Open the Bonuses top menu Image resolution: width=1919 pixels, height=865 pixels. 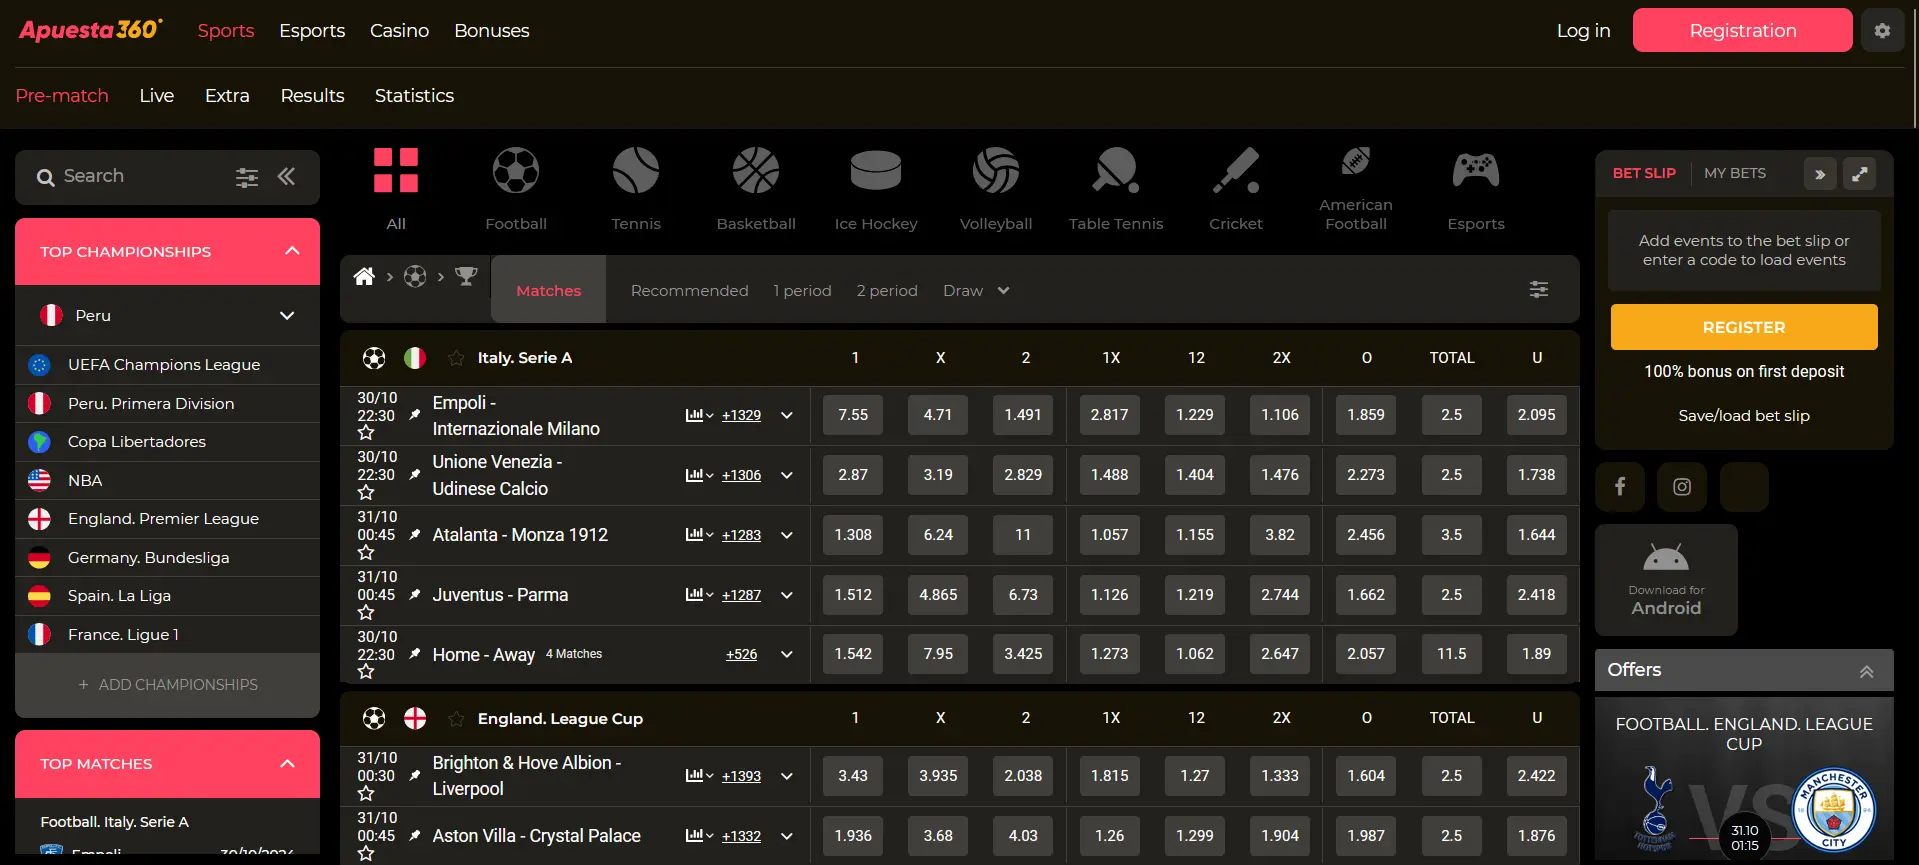click(x=492, y=31)
